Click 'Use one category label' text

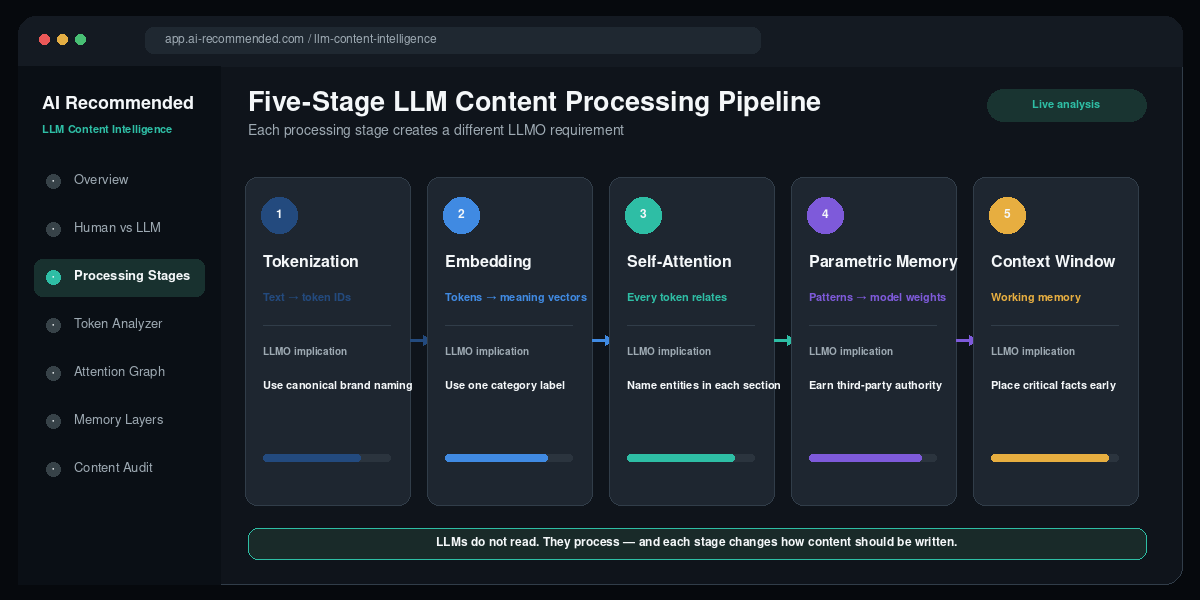[x=505, y=386]
